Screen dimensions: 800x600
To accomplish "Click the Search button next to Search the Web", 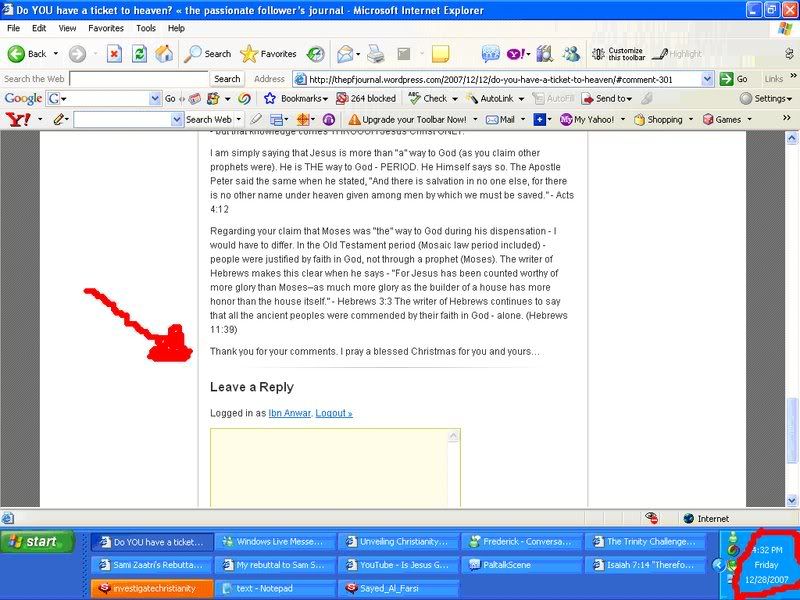I will (227, 79).
